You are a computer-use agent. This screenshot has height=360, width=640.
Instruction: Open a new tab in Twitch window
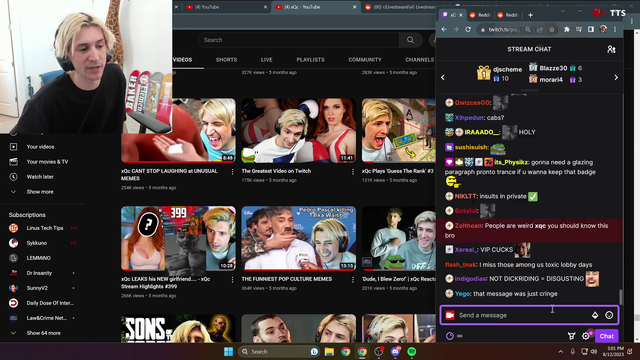coord(530,15)
